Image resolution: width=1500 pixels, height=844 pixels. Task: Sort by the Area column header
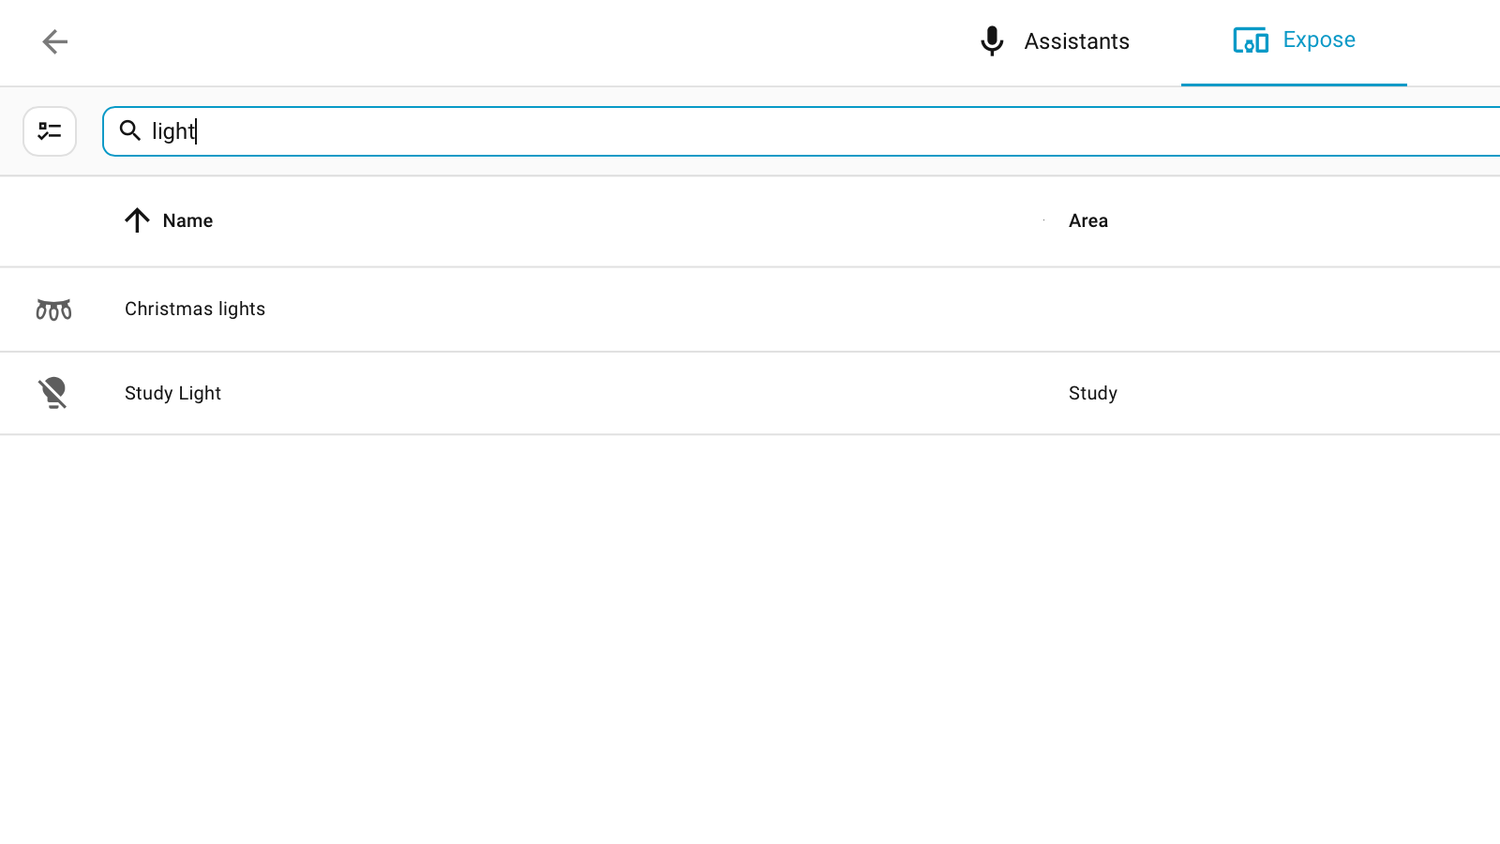click(x=1088, y=221)
